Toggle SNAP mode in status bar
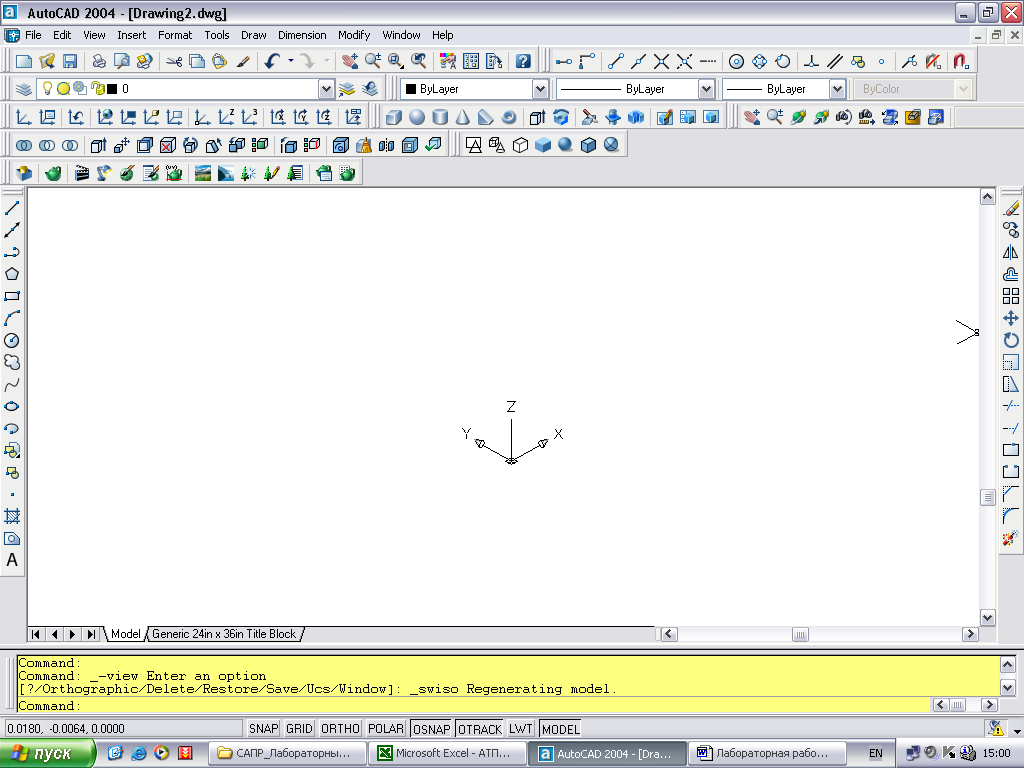 click(x=263, y=729)
